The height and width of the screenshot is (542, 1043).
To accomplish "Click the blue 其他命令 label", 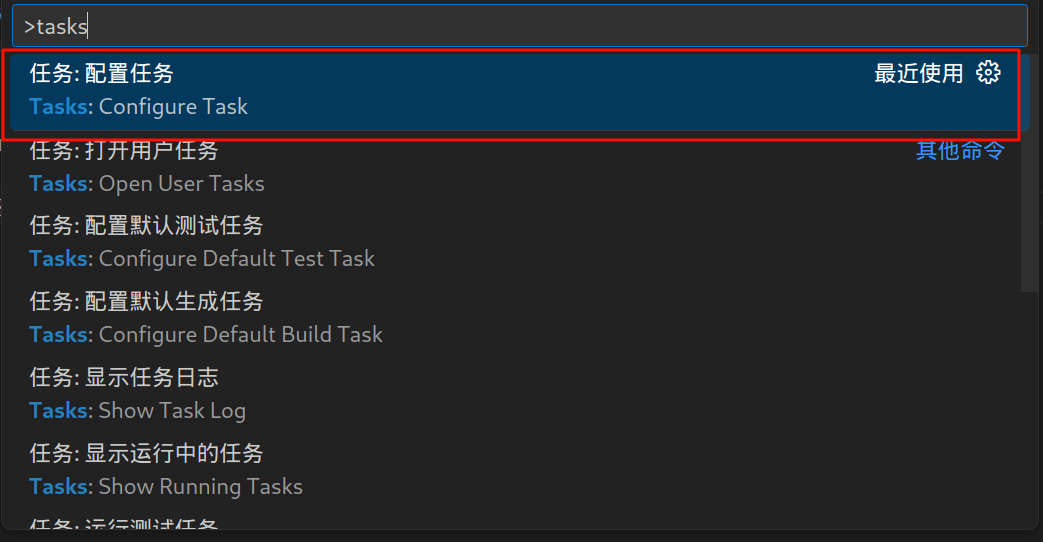I will pos(960,151).
